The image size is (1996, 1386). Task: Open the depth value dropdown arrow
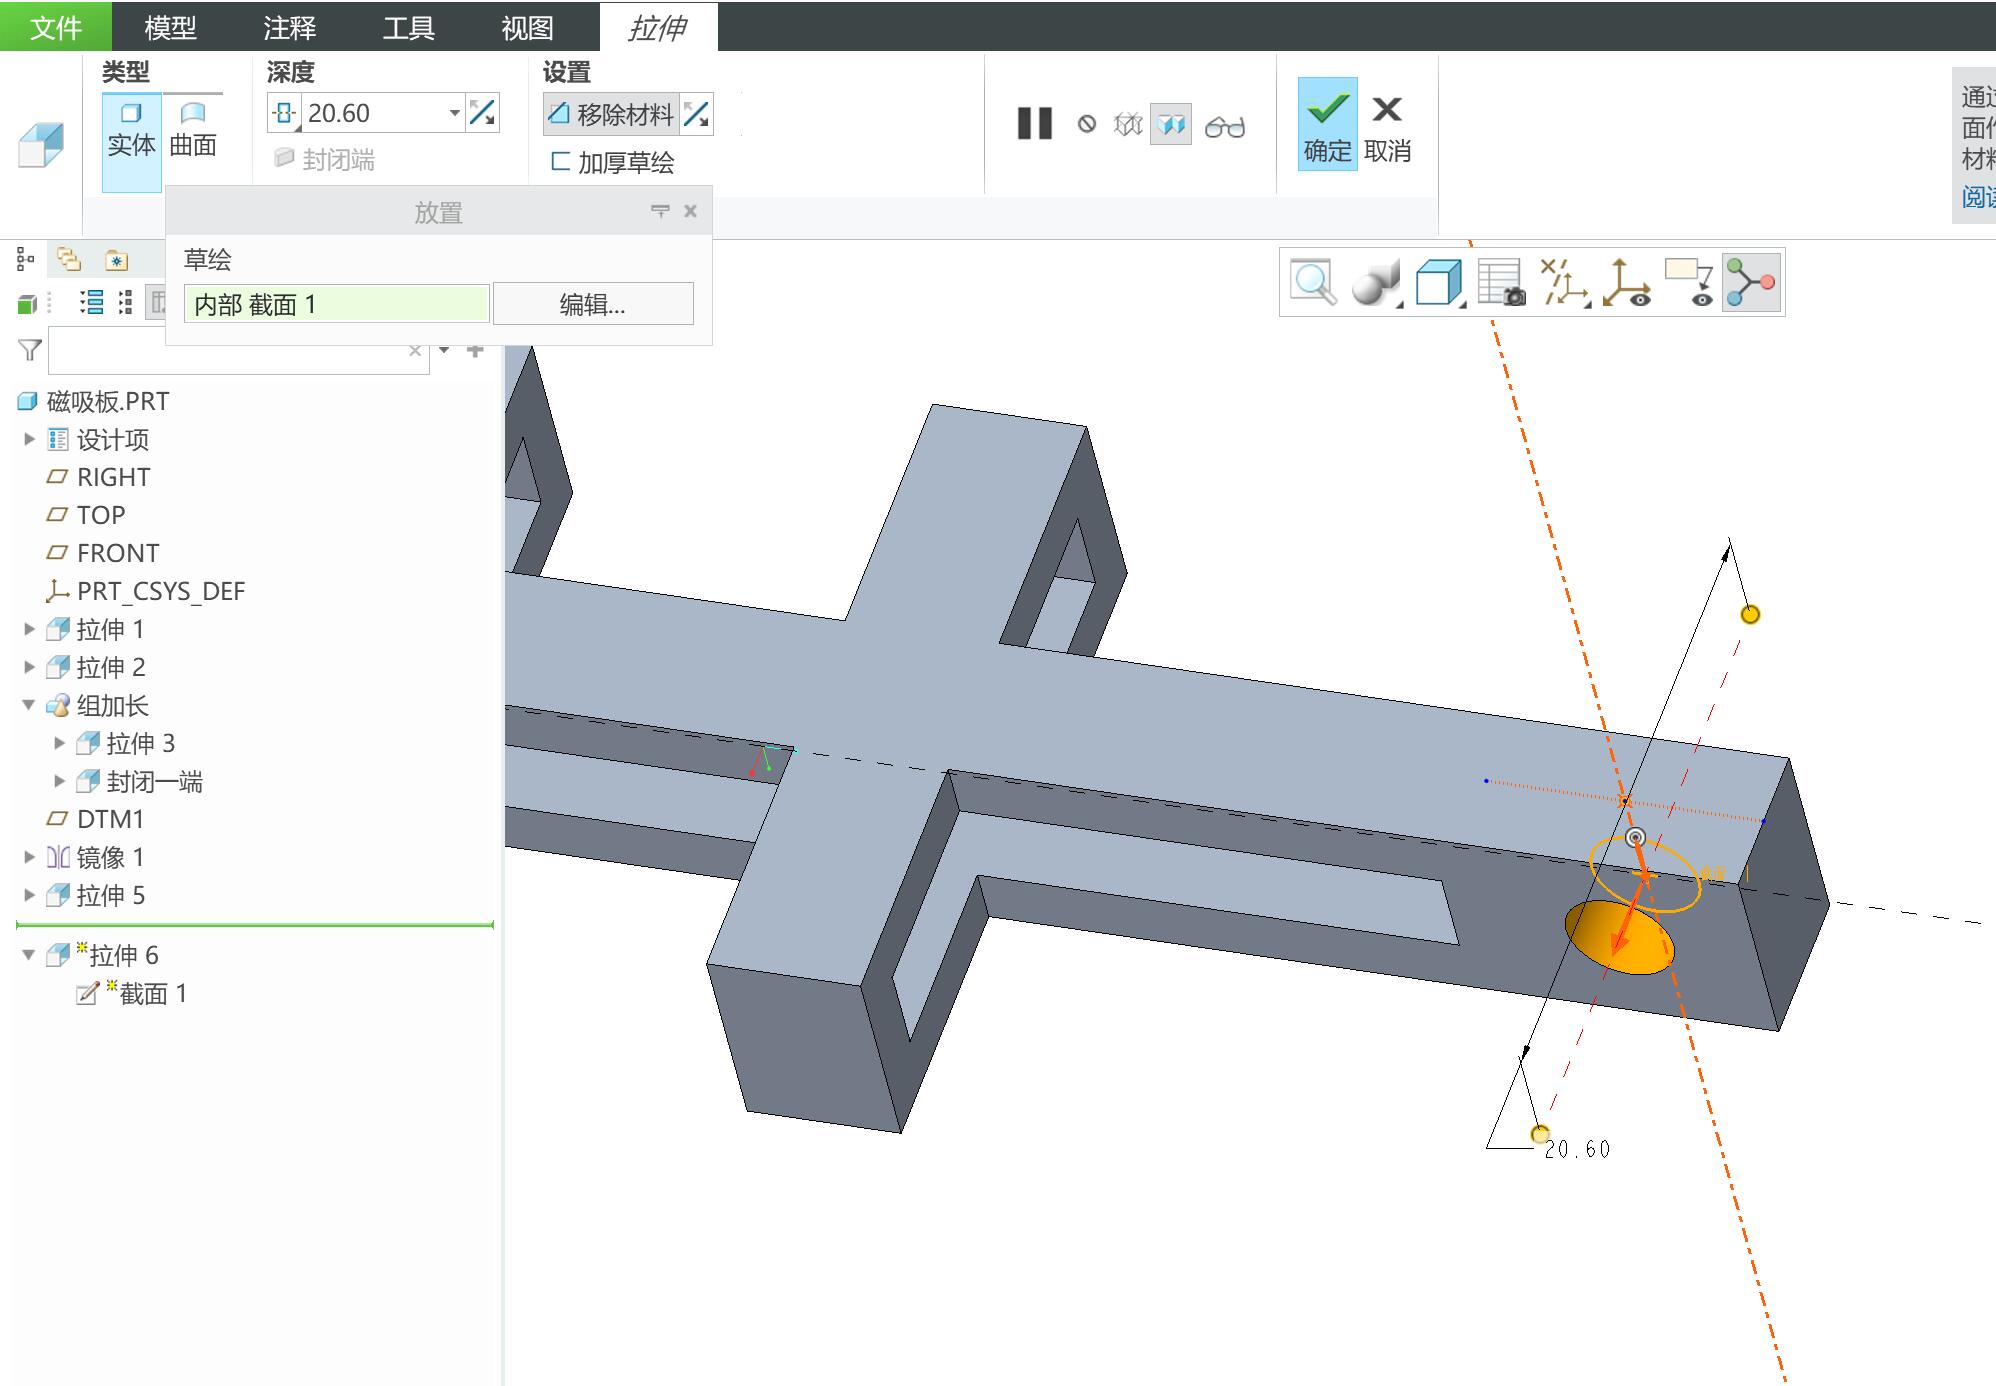pyautogui.click(x=454, y=113)
